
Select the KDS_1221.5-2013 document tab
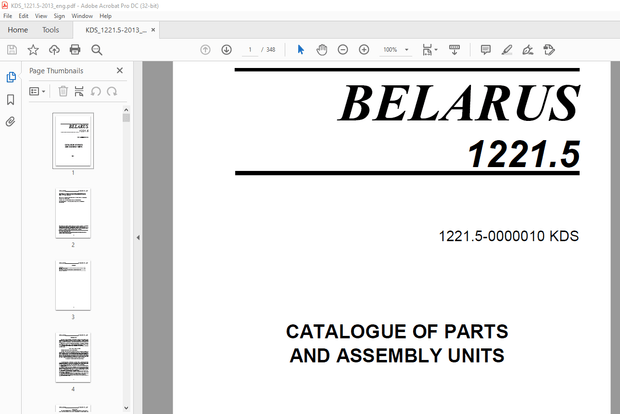click(x=116, y=30)
